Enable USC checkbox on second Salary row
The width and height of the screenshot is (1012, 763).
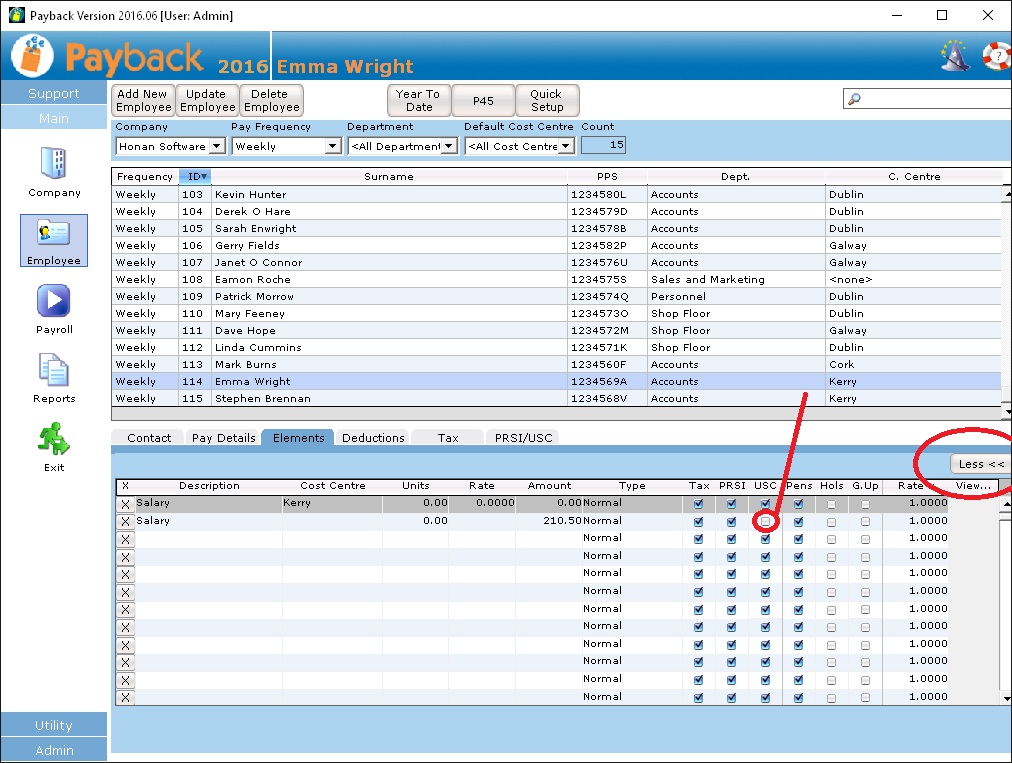coord(765,521)
